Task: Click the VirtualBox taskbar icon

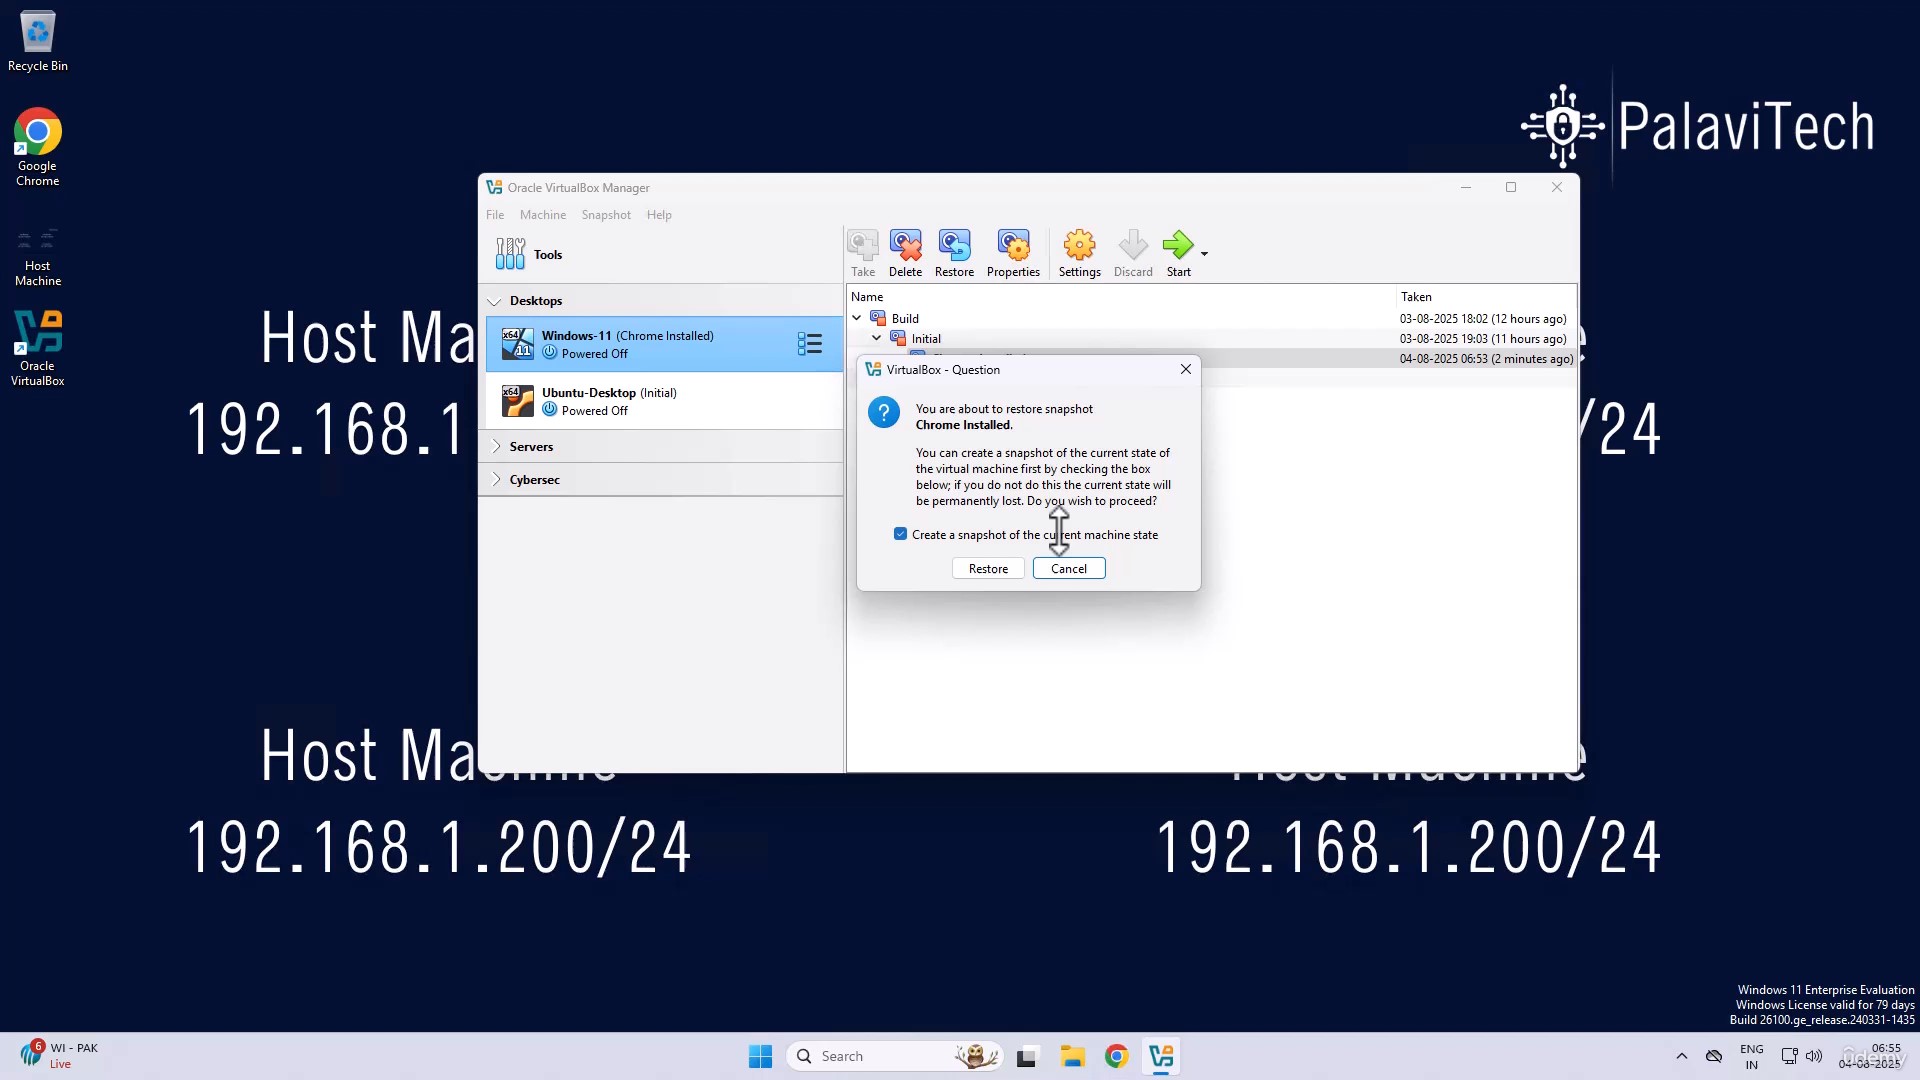Action: click(1161, 1056)
